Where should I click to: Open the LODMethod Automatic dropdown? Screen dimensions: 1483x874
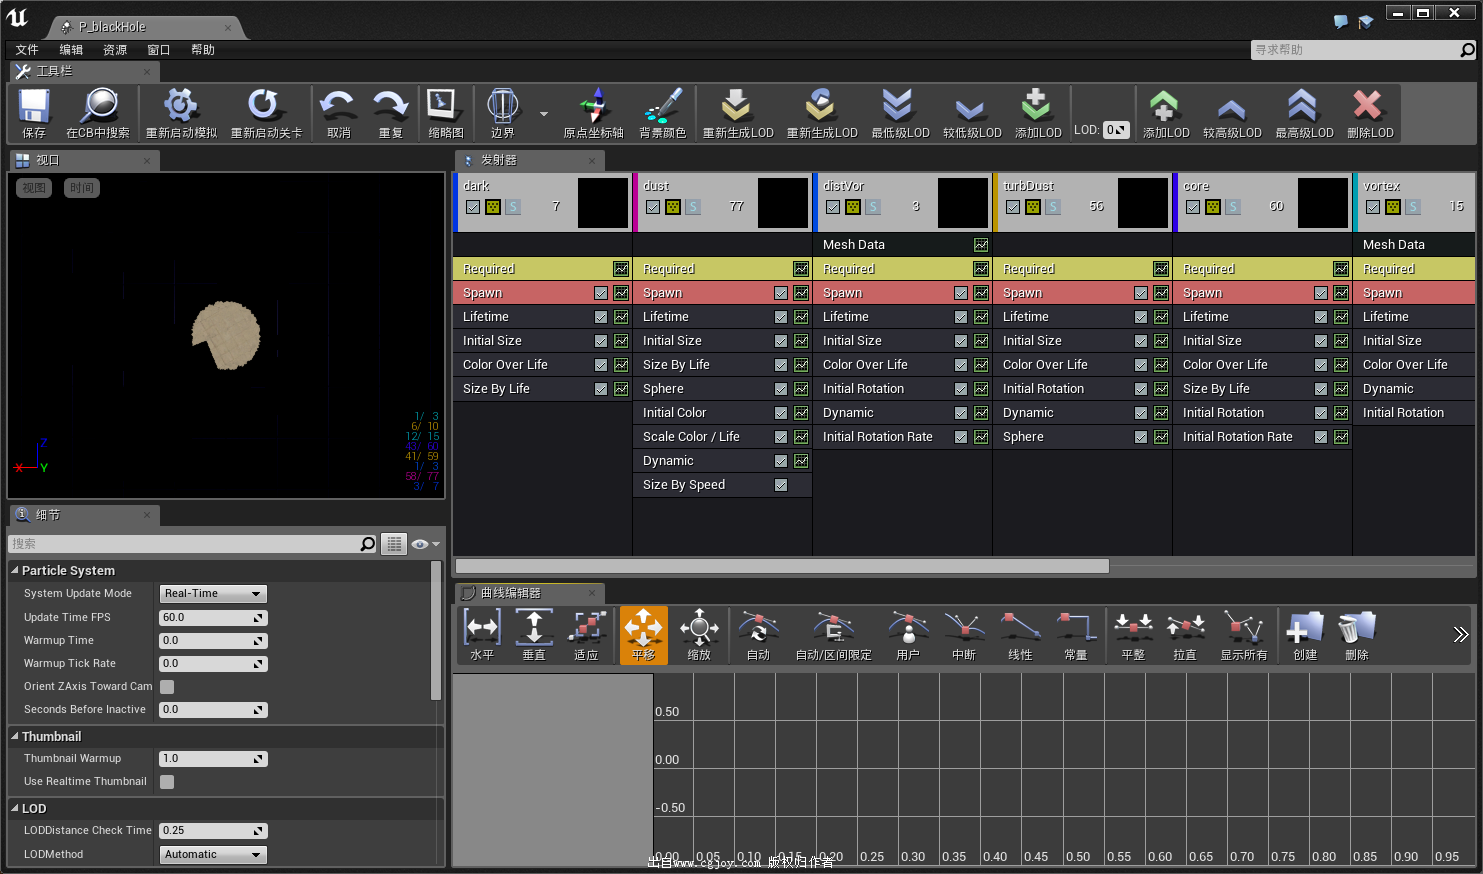(213, 855)
